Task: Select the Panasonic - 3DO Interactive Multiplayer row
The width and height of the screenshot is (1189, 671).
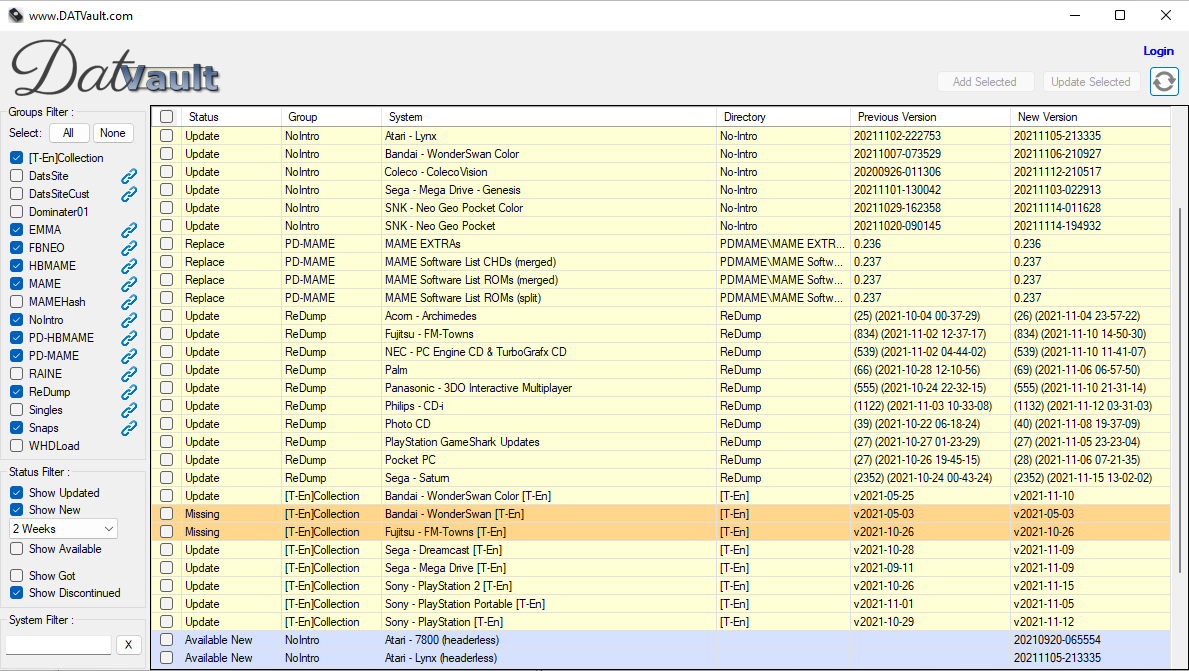Action: [x=660, y=388]
